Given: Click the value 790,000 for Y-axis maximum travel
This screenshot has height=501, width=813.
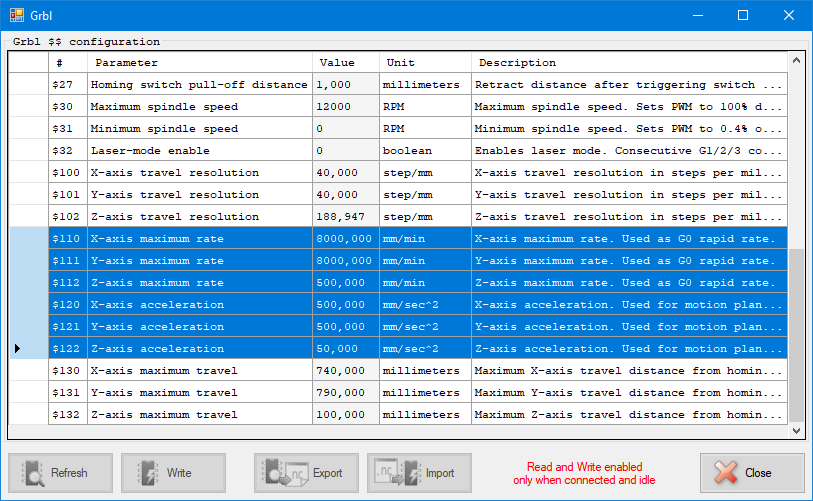Looking at the screenshot, I should (346, 393).
